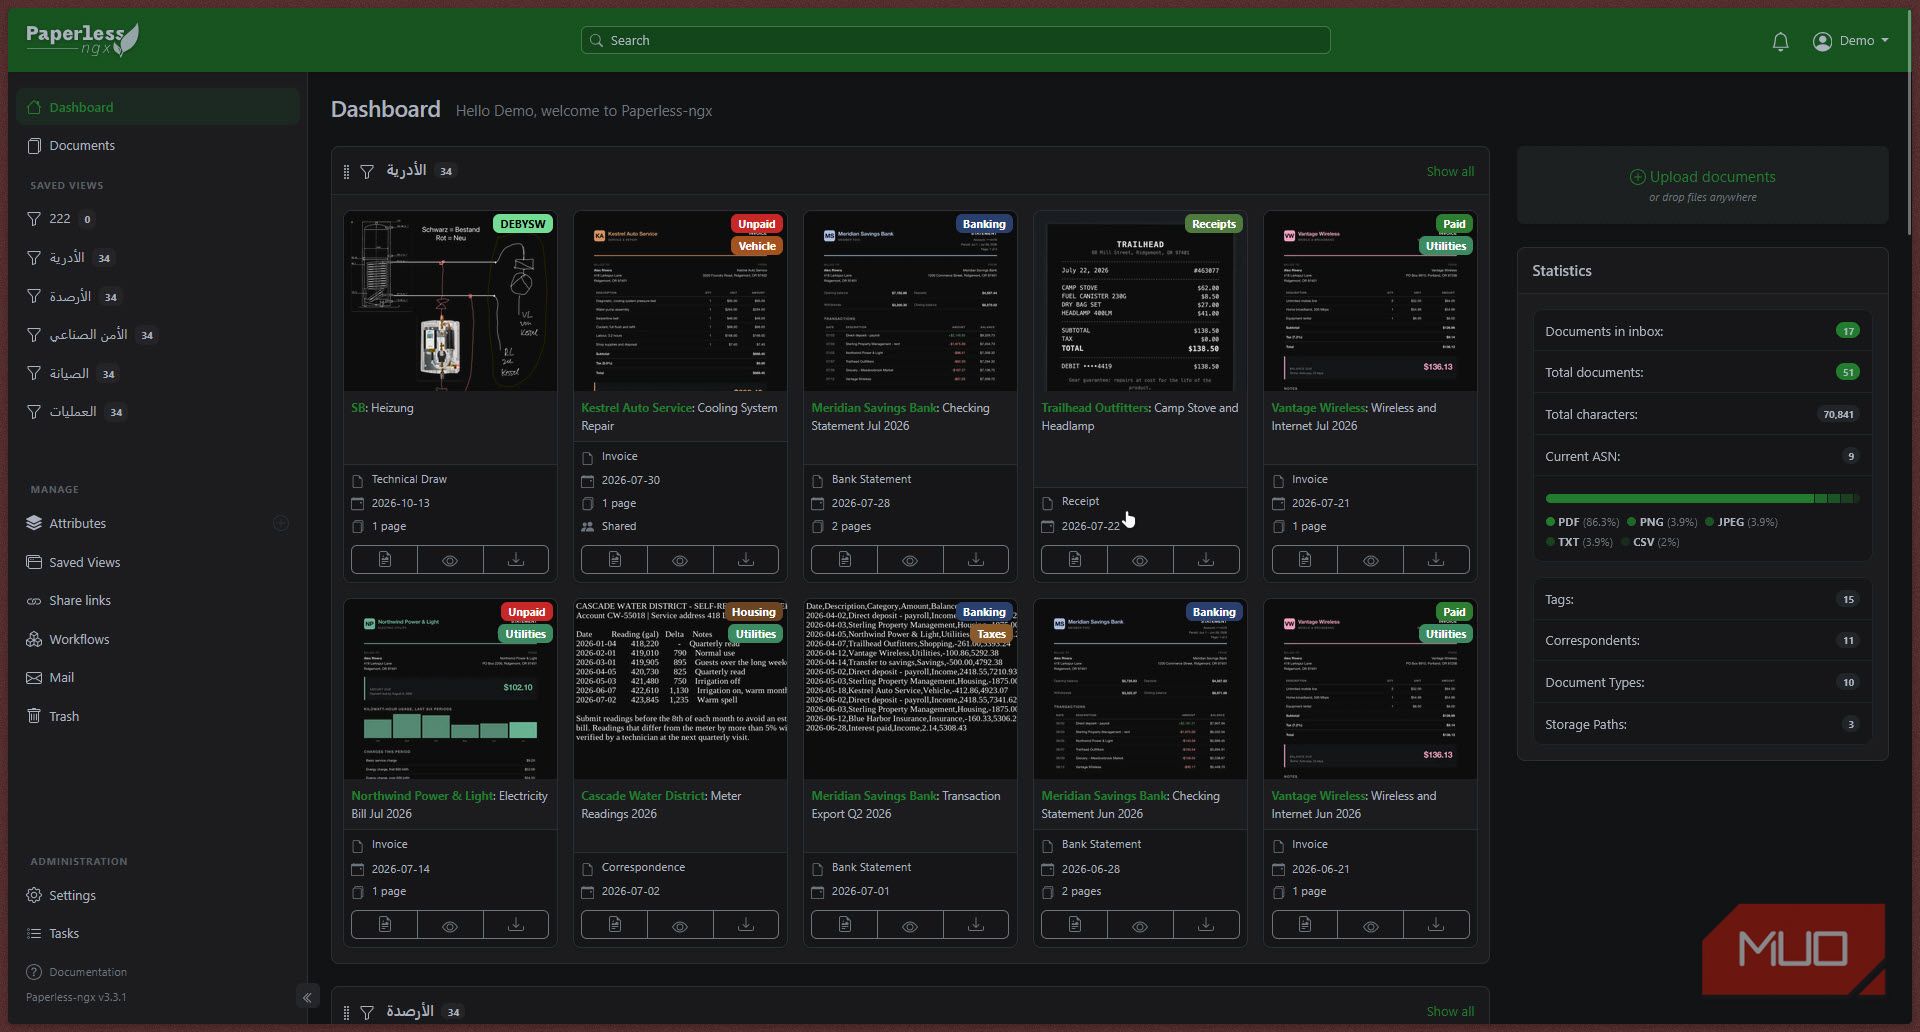Open details of Kestrel Auto Service document
1920x1032 pixels.
tap(614, 560)
